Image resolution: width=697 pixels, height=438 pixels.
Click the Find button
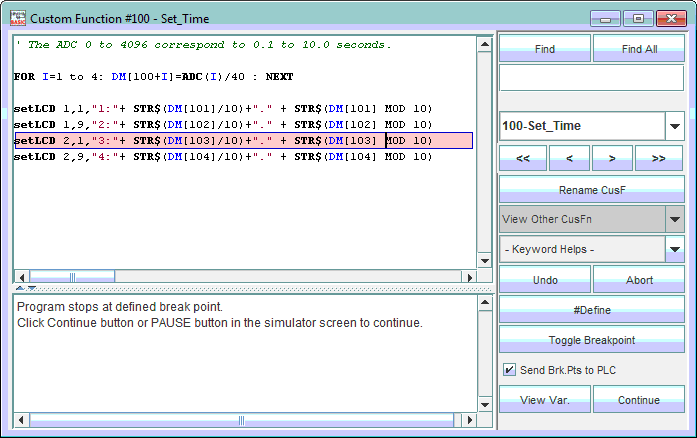tap(545, 48)
